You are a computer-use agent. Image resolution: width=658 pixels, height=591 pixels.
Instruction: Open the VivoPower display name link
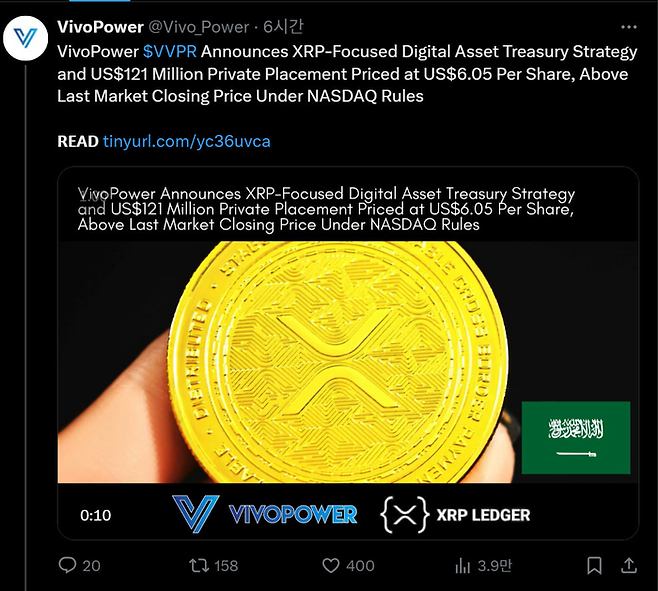point(100,27)
